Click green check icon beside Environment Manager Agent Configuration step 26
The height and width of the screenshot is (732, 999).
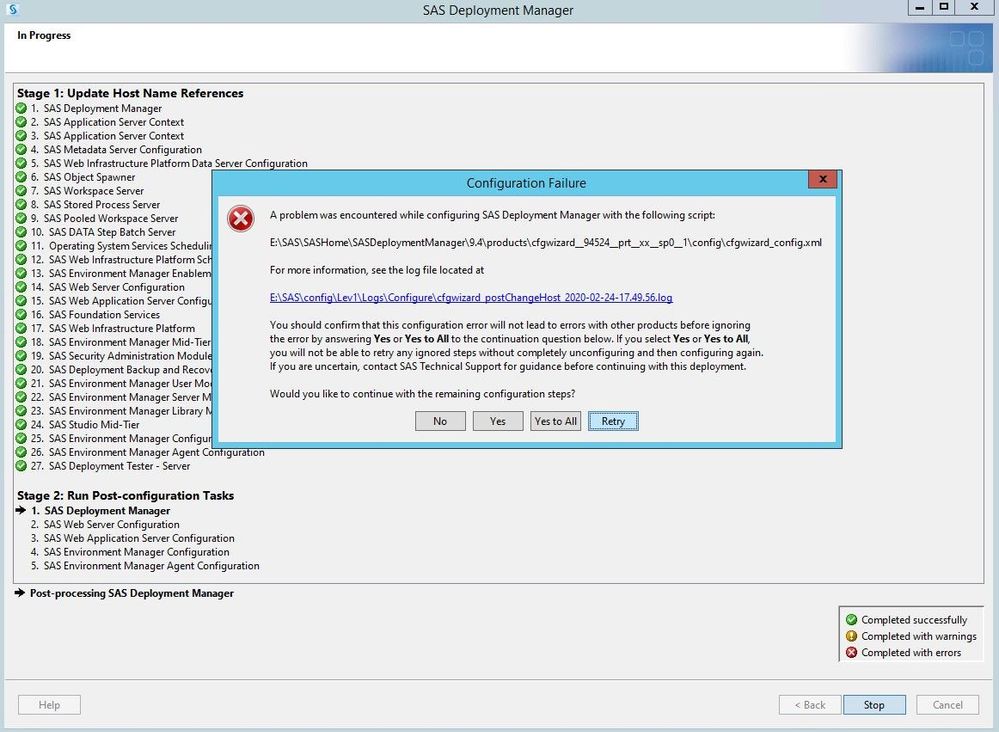click(x=21, y=452)
